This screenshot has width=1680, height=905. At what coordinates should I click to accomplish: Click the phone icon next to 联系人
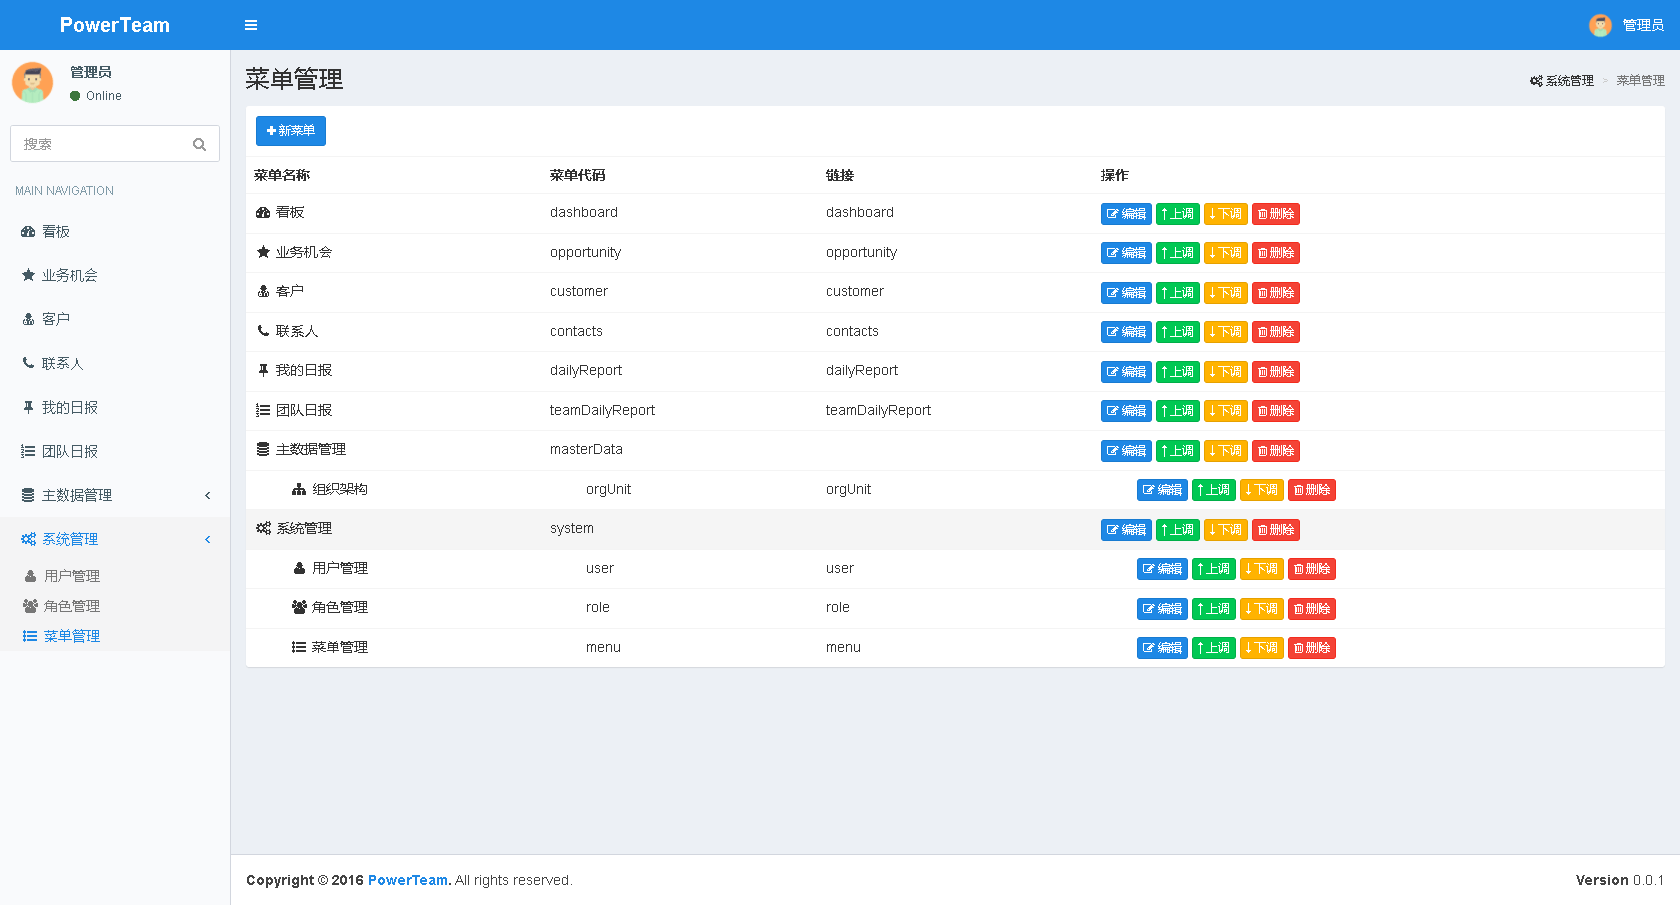click(28, 363)
